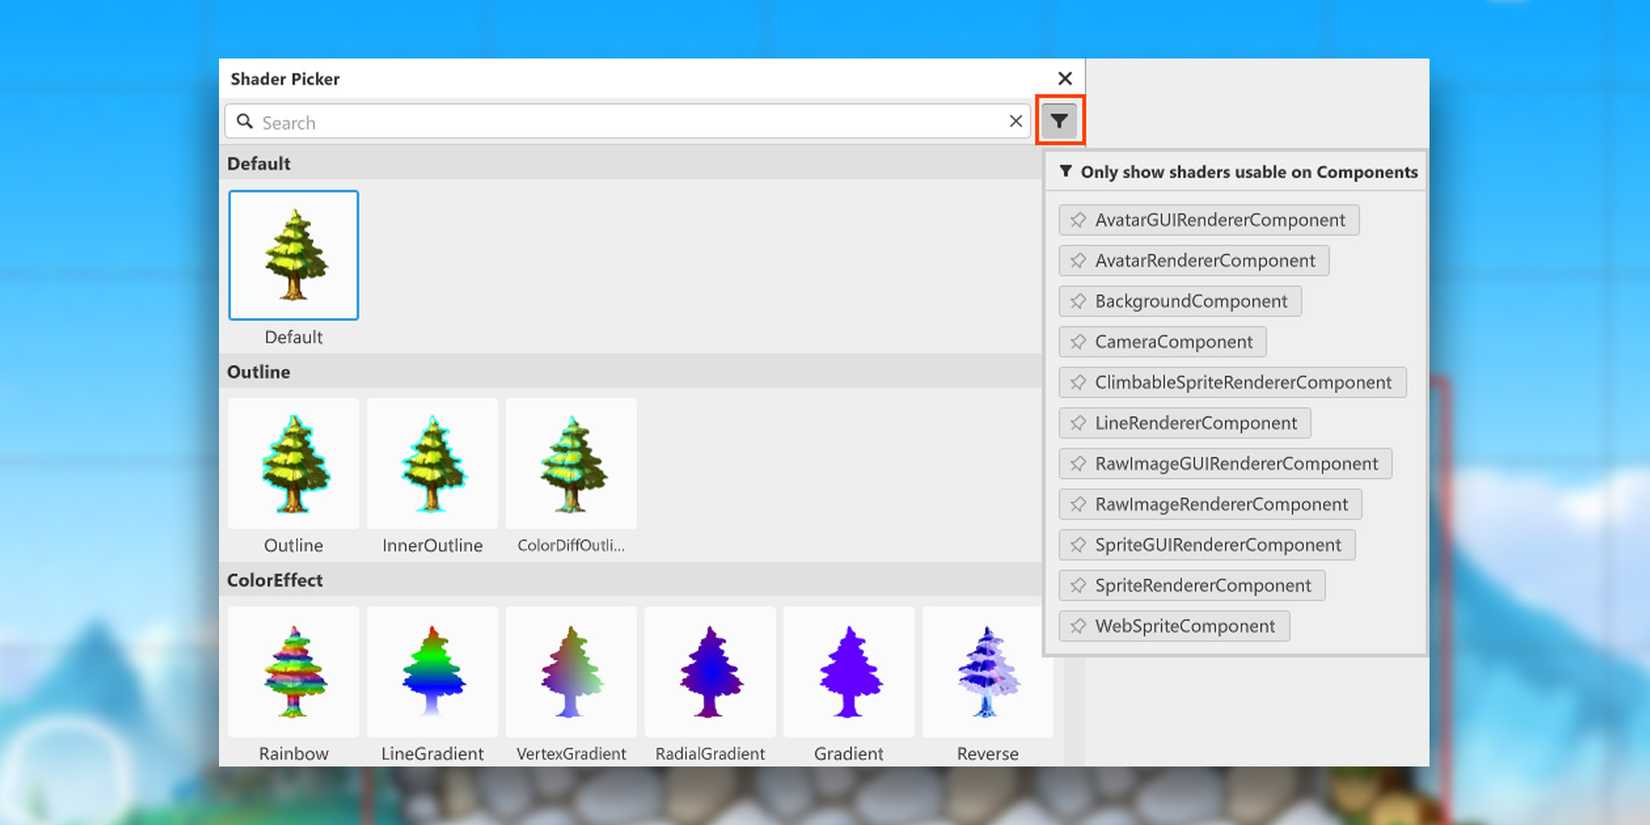The height and width of the screenshot is (825, 1650).
Task: Enable the BackgroundComponent filter
Action: 1180,301
